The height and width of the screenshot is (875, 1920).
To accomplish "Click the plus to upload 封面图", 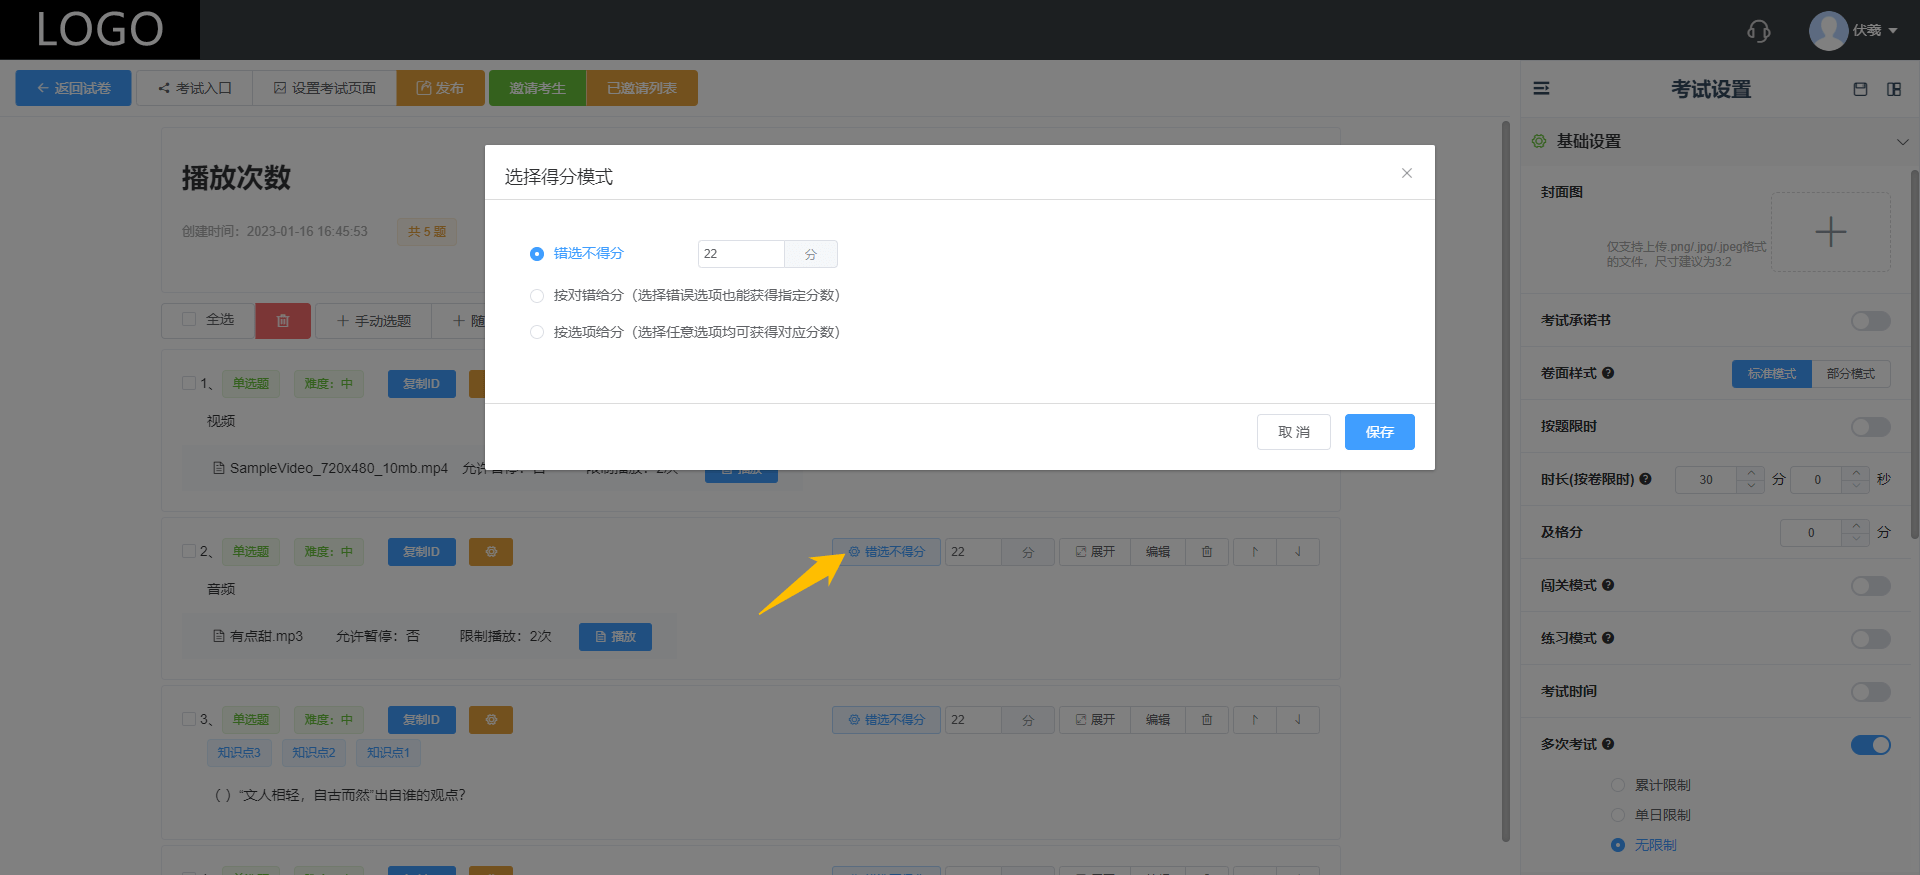I will [1831, 232].
